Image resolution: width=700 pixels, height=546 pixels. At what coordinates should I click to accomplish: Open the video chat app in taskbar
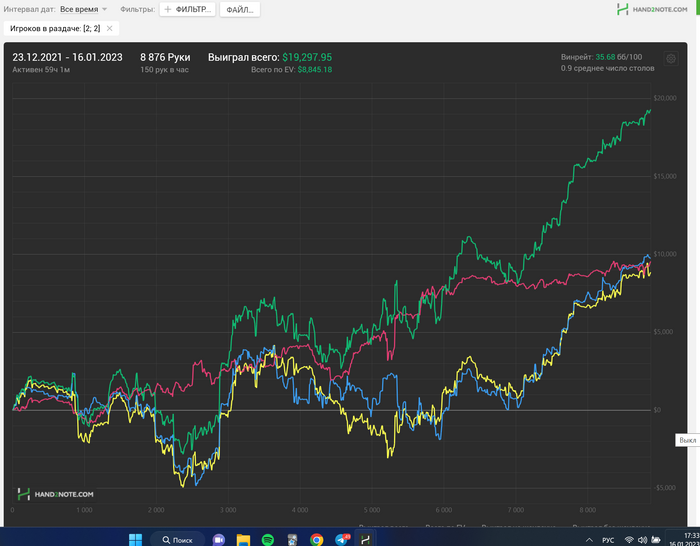[219, 540]
